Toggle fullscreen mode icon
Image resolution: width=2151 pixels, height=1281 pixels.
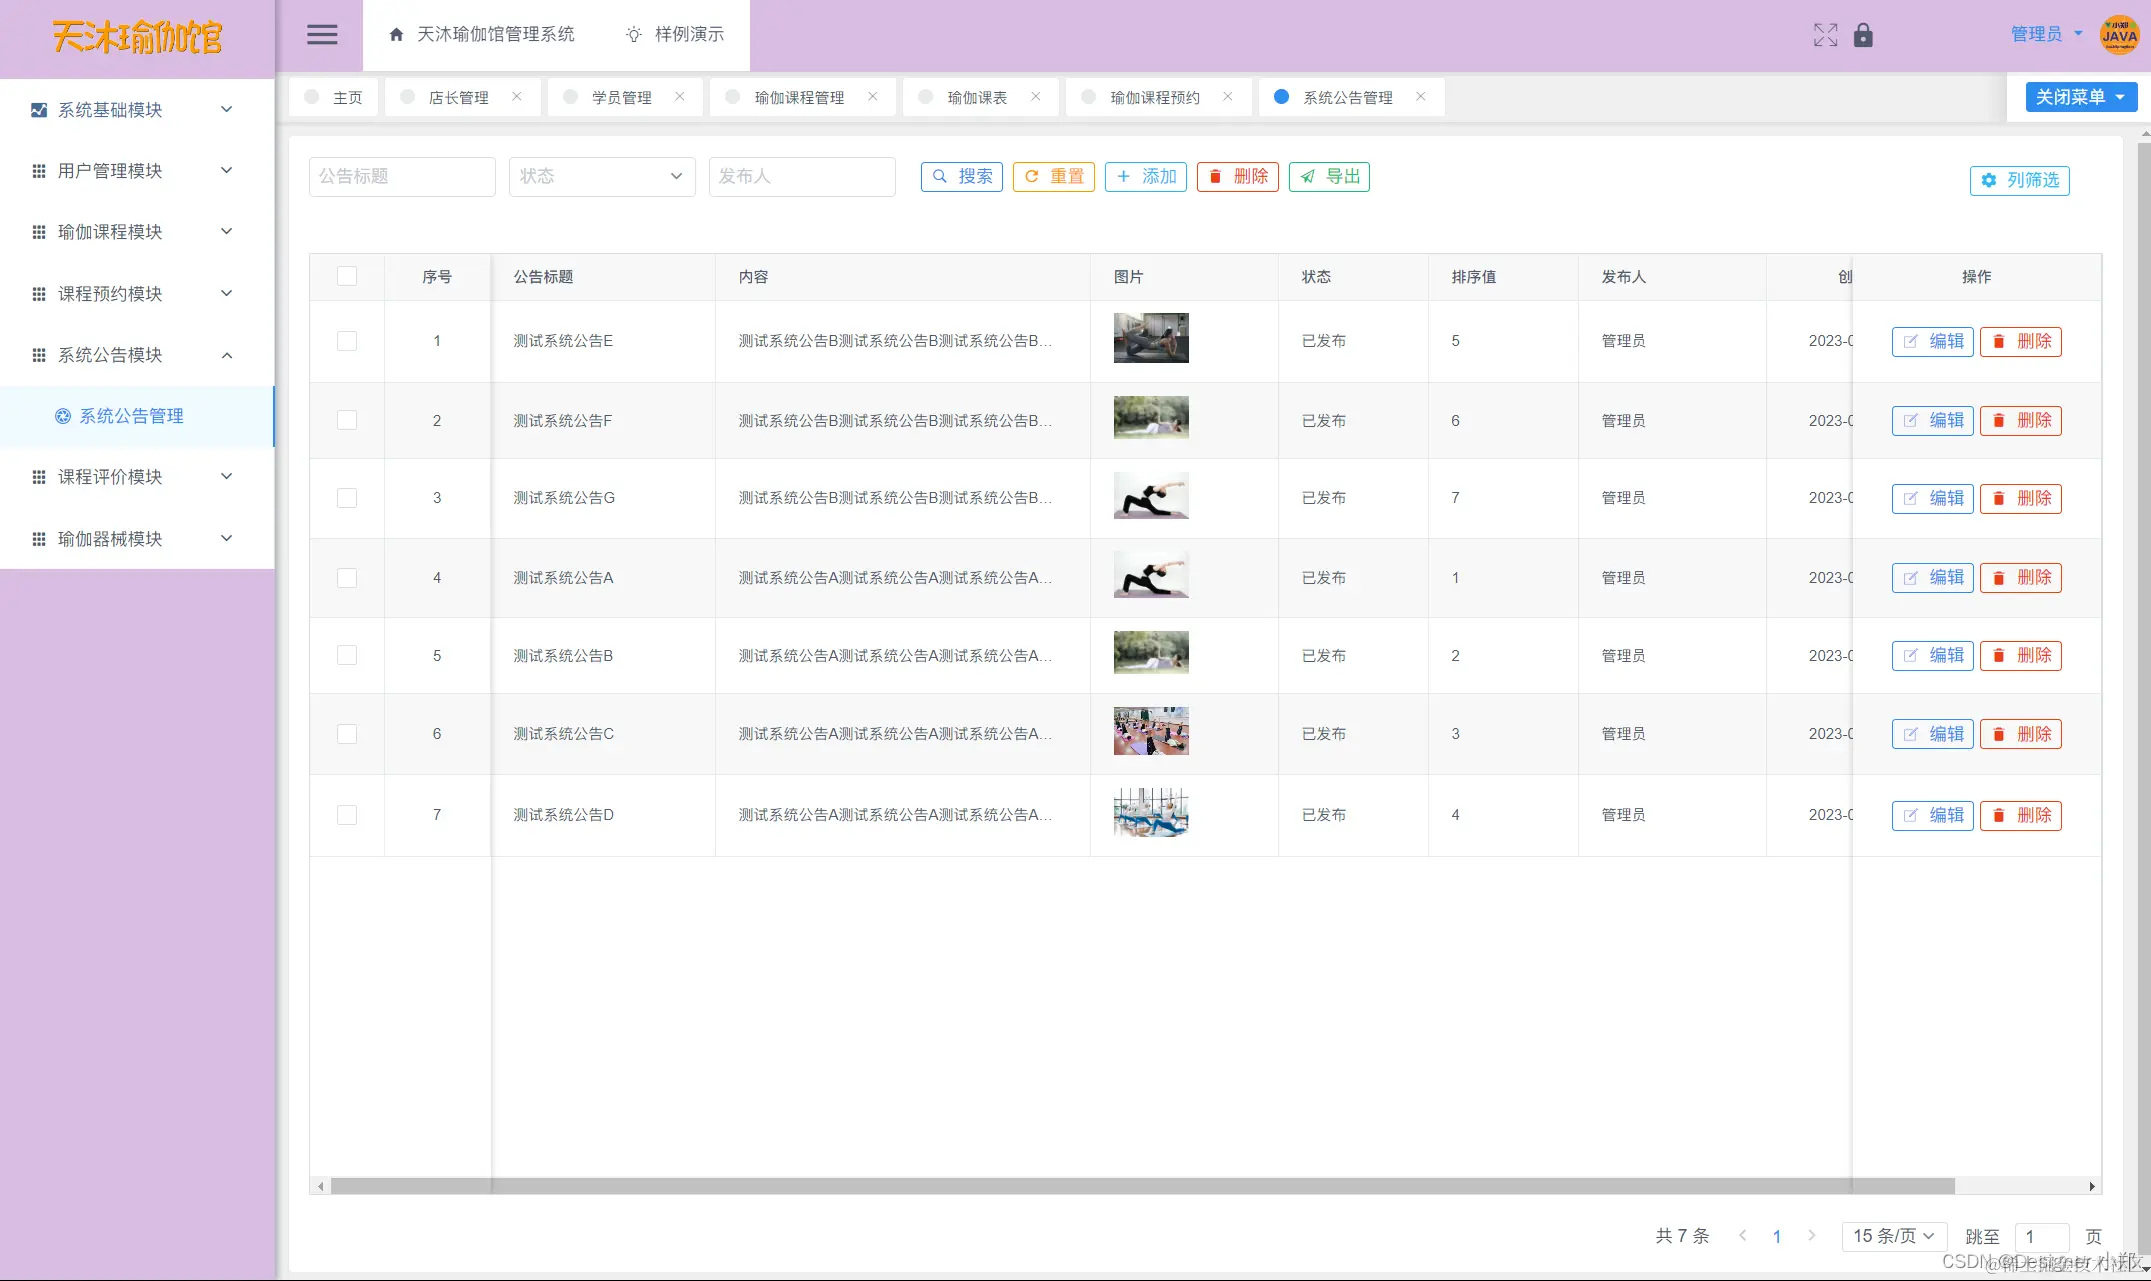(x=1825, y=35)
